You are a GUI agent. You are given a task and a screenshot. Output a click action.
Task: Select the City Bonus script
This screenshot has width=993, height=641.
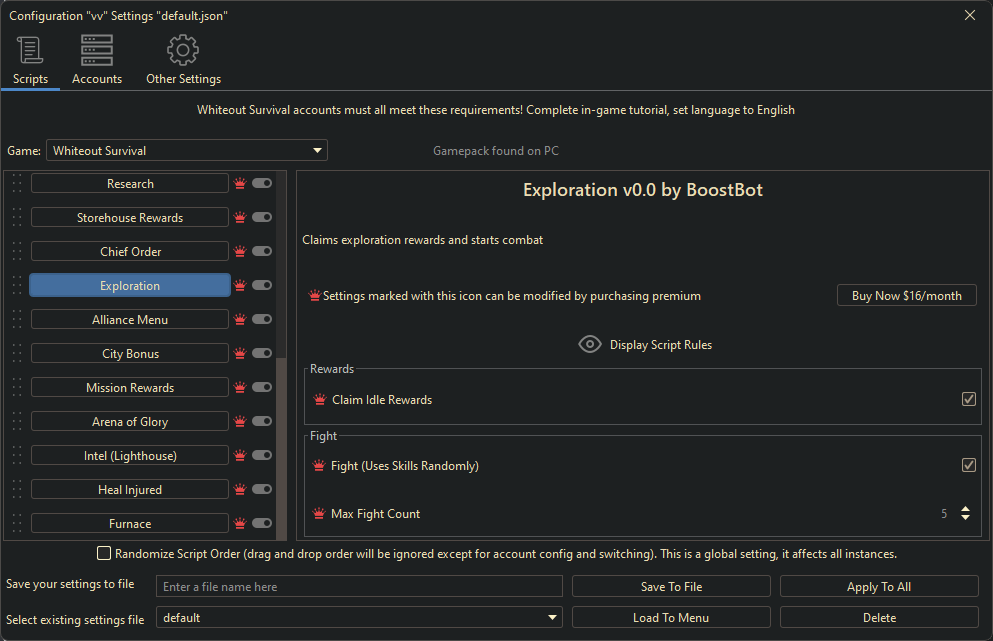point(130,353)
